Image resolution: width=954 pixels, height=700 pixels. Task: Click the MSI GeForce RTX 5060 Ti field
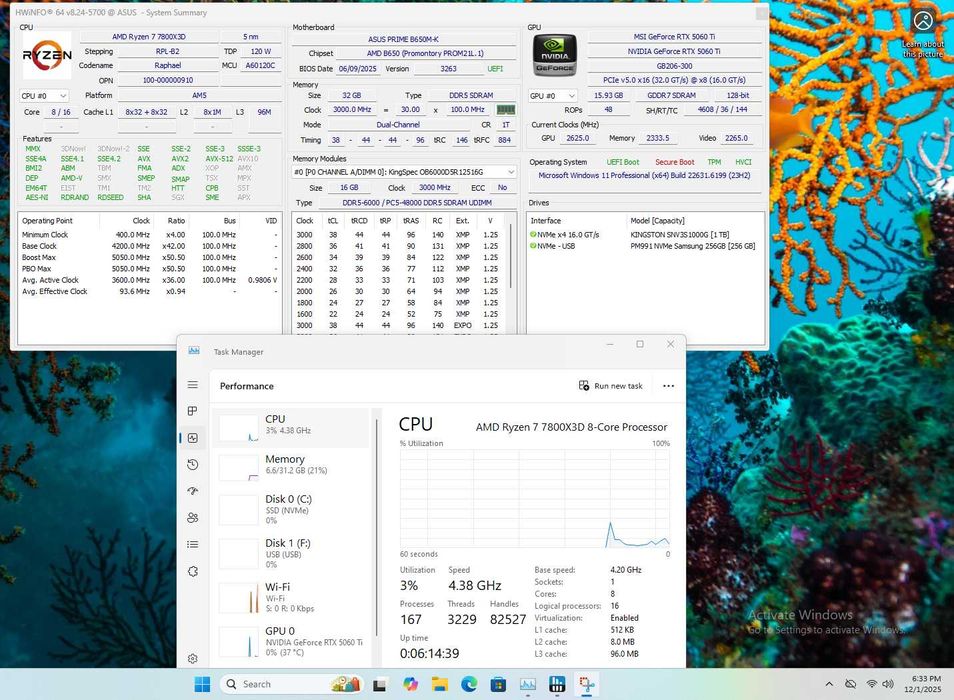click(x=674, y=36)
